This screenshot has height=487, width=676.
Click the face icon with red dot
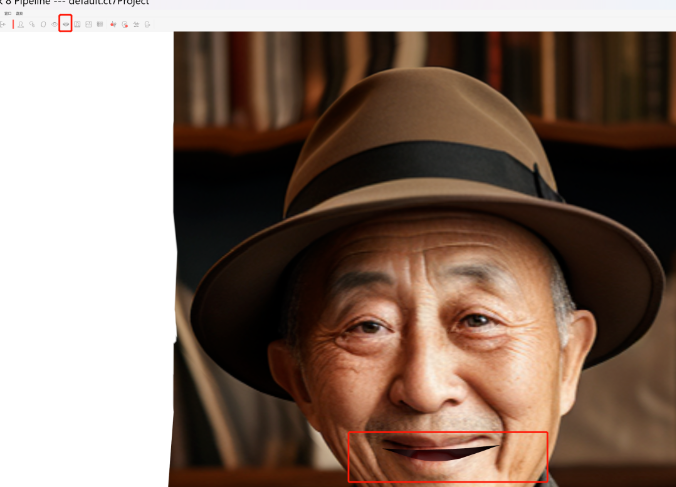[x=124, y=23]
